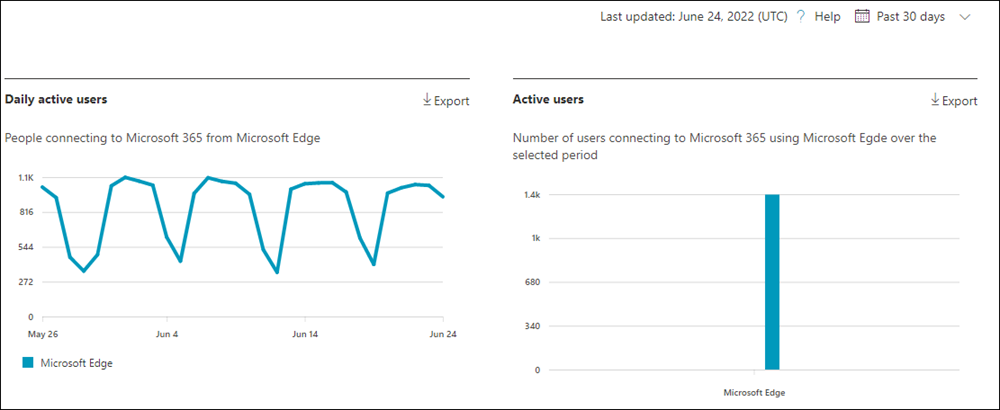Click the download arrow icon in Active users
This screenshot has height=410, width=1000.
pyautogui.click(x=936, y=99)
